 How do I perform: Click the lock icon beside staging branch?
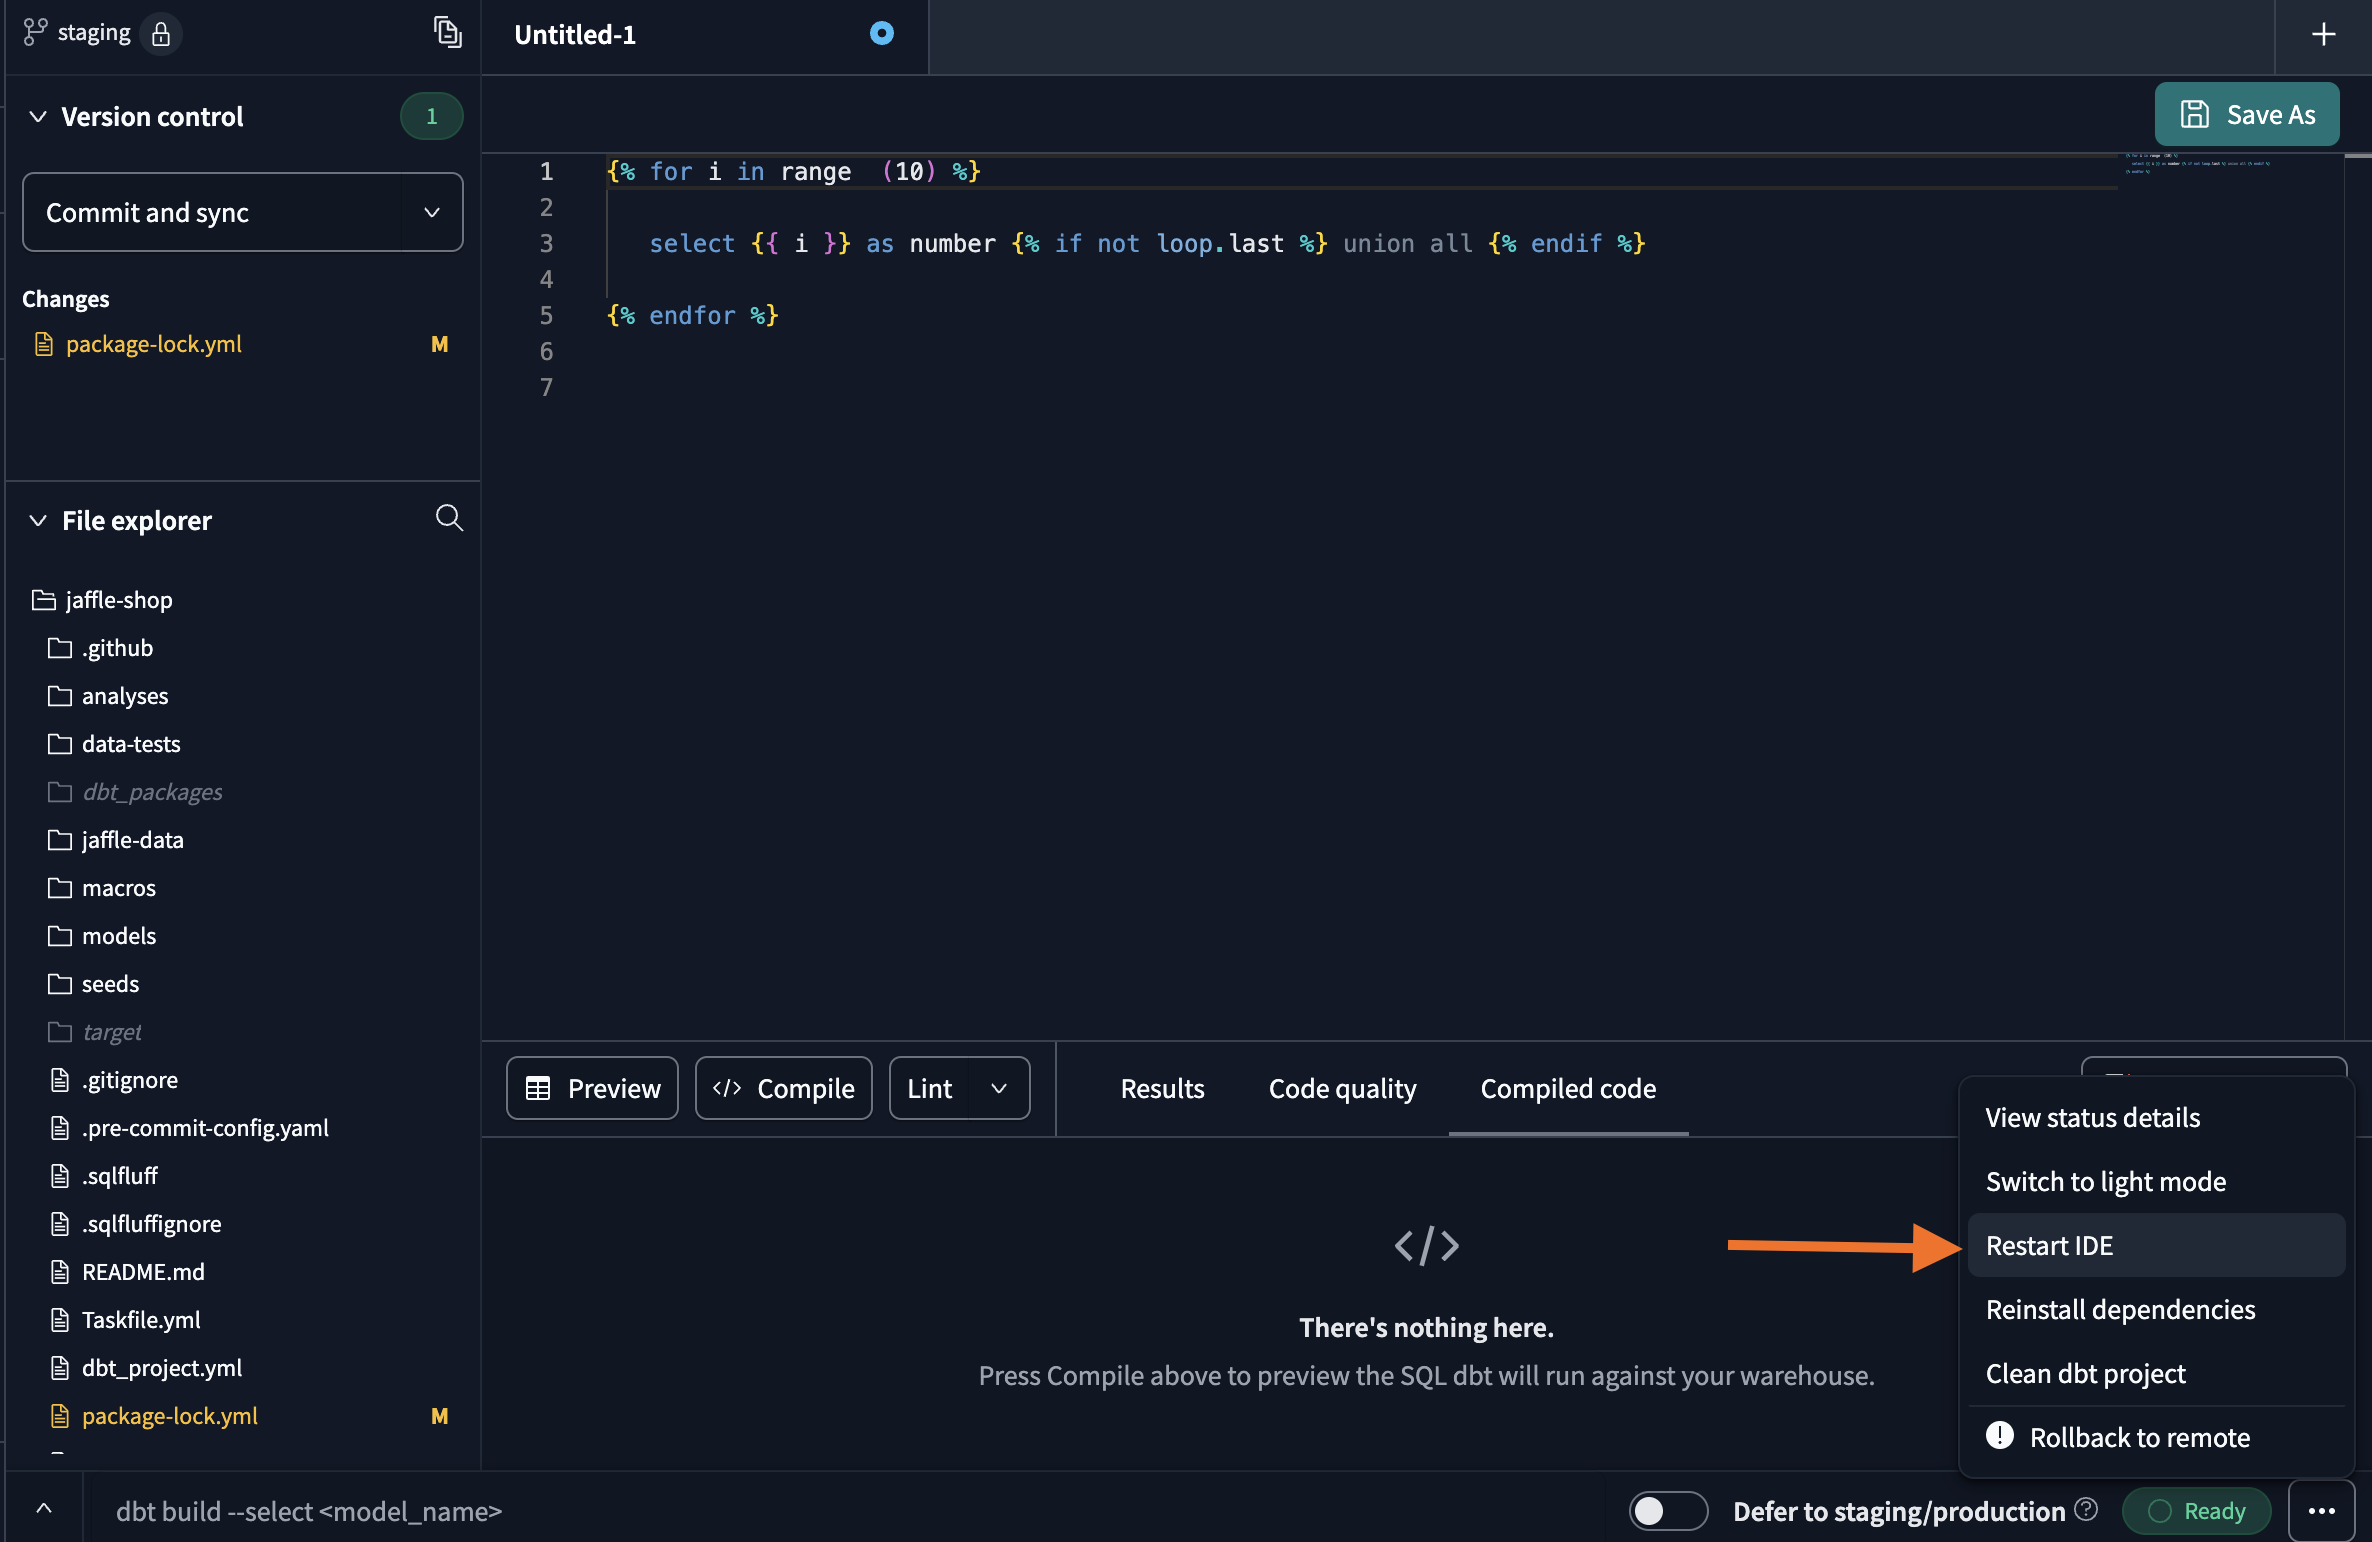tap(161, 34)
